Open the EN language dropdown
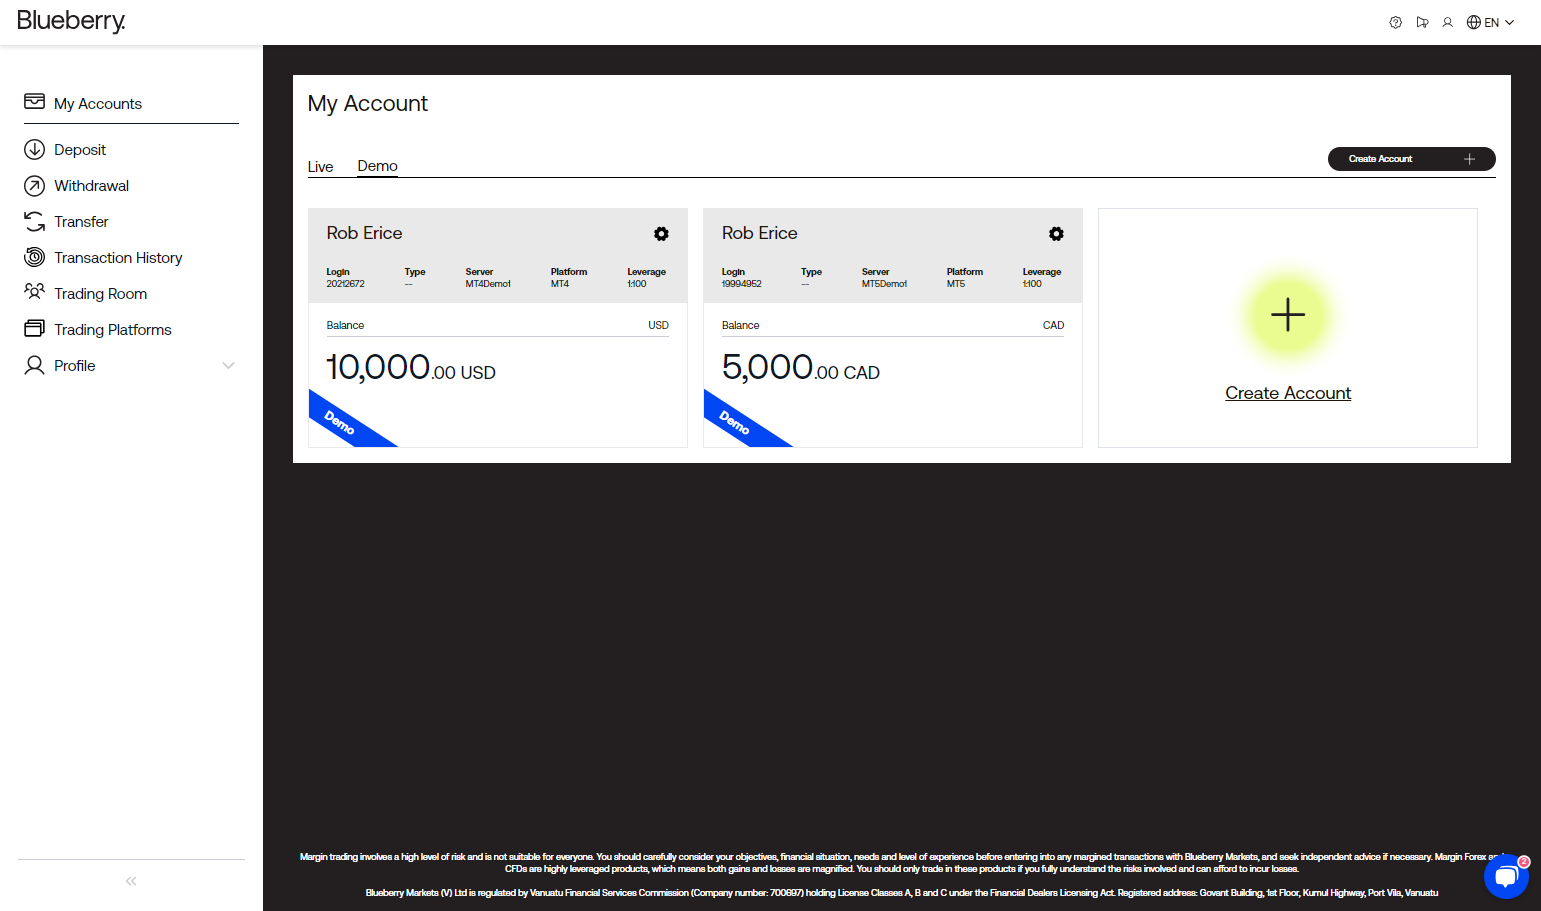This screenshot has width=1541, height=911. [1499, 22]
